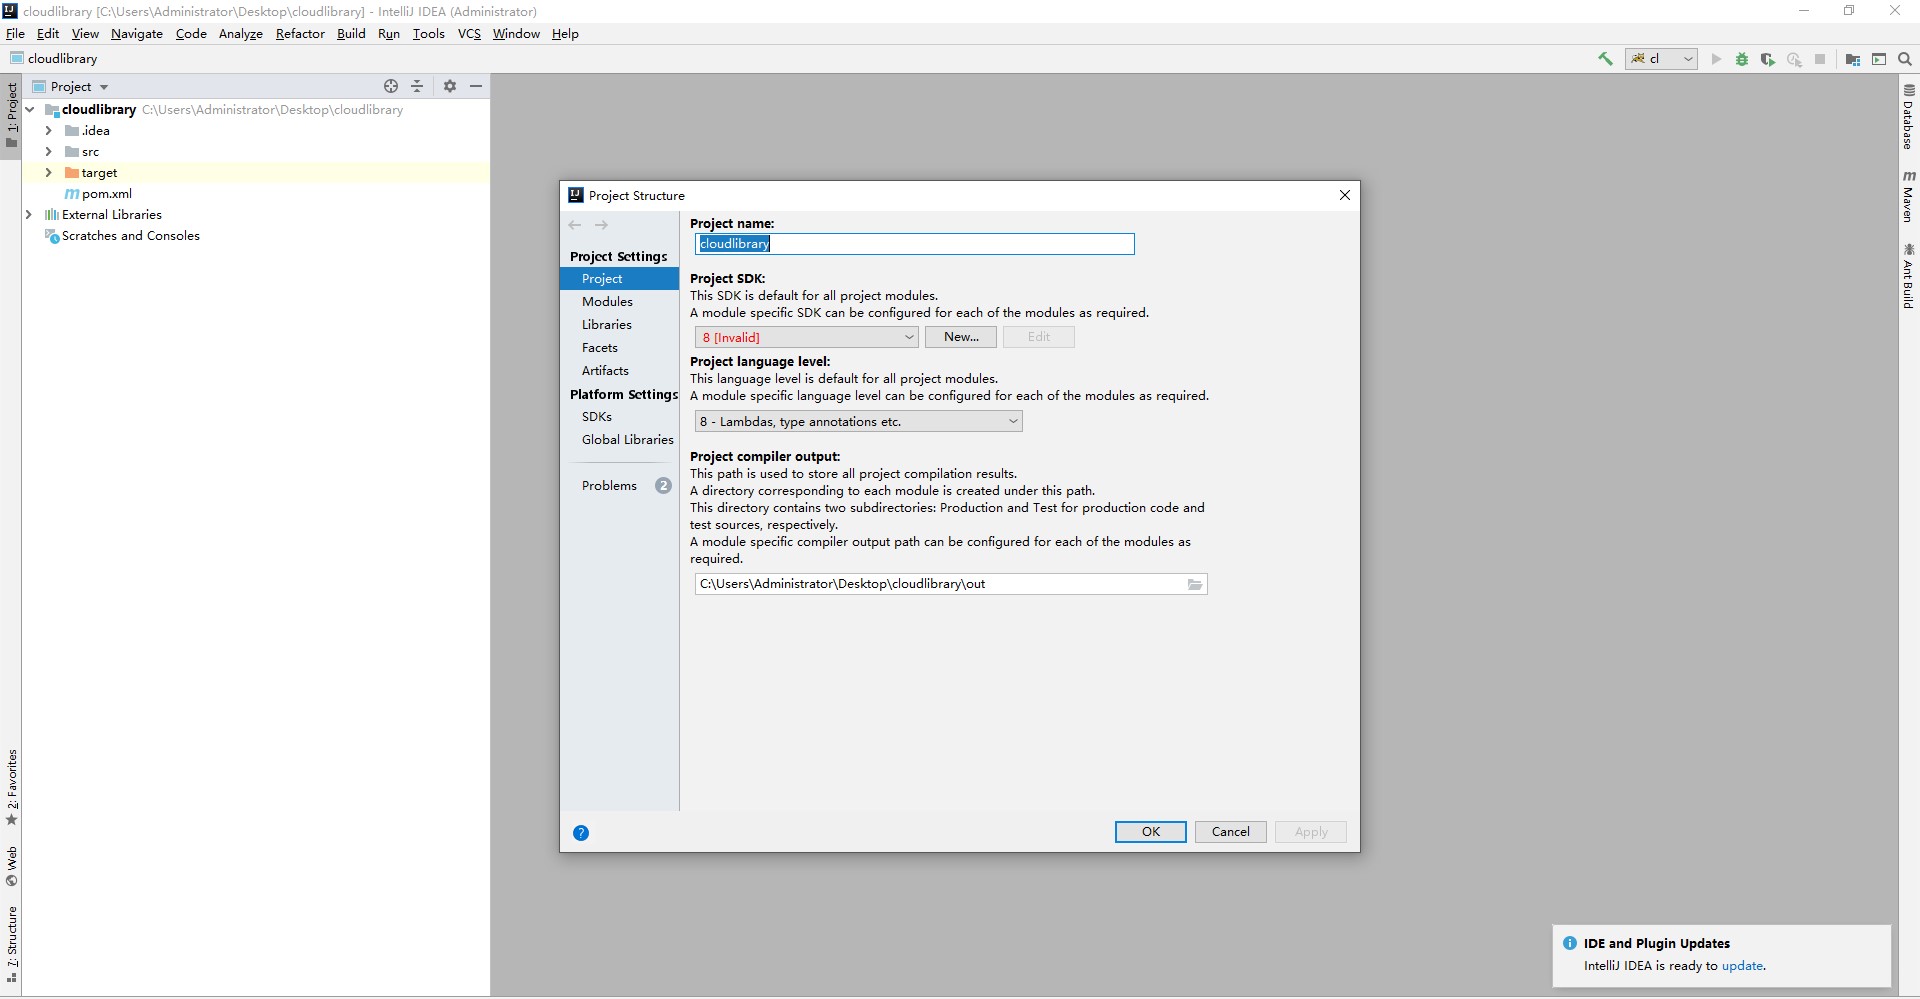
Task: Open the Maven tool window tab
Action: click(x=1909, y=196)
